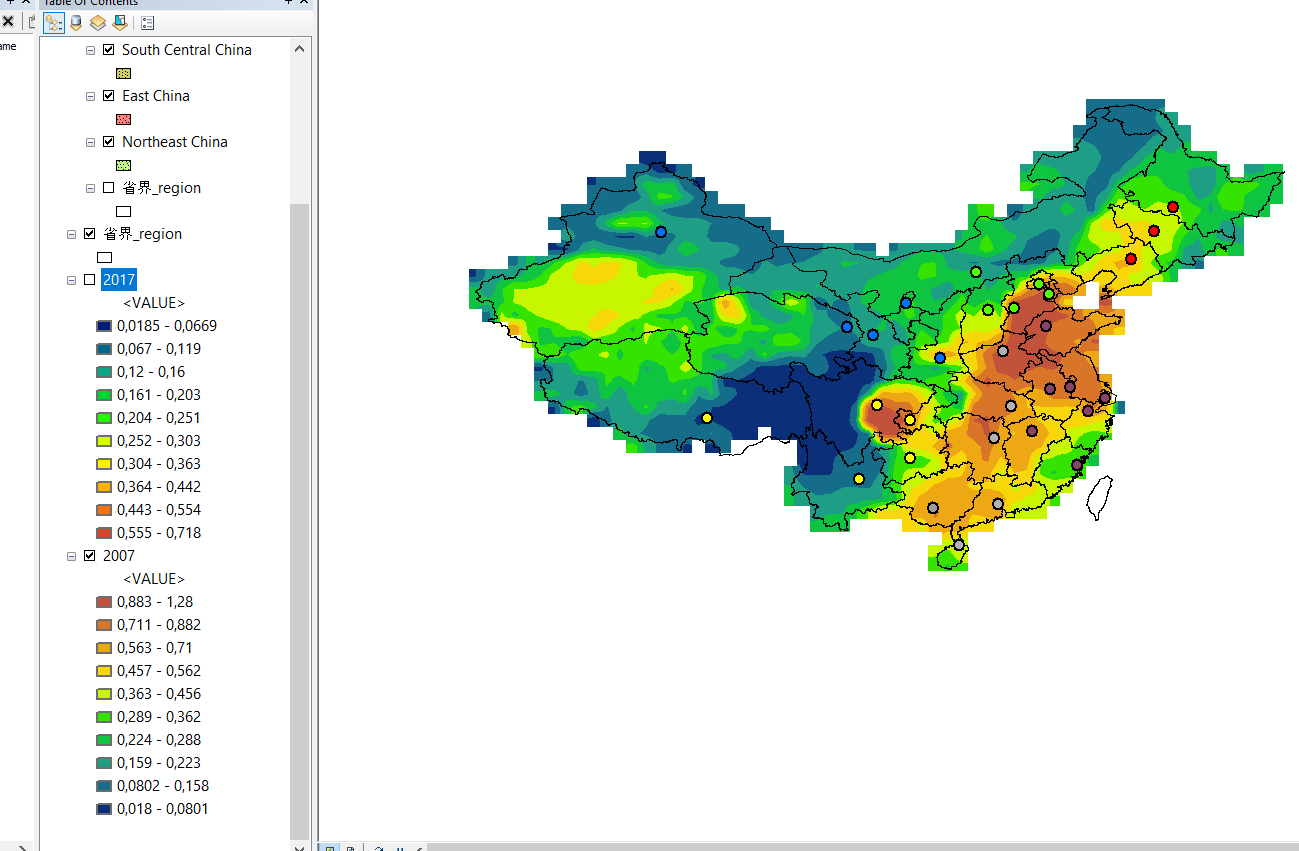Click the 0,563 - 0,71 label
The image size is (1299, 851).
pyautogui.click(x=155, y=647)
